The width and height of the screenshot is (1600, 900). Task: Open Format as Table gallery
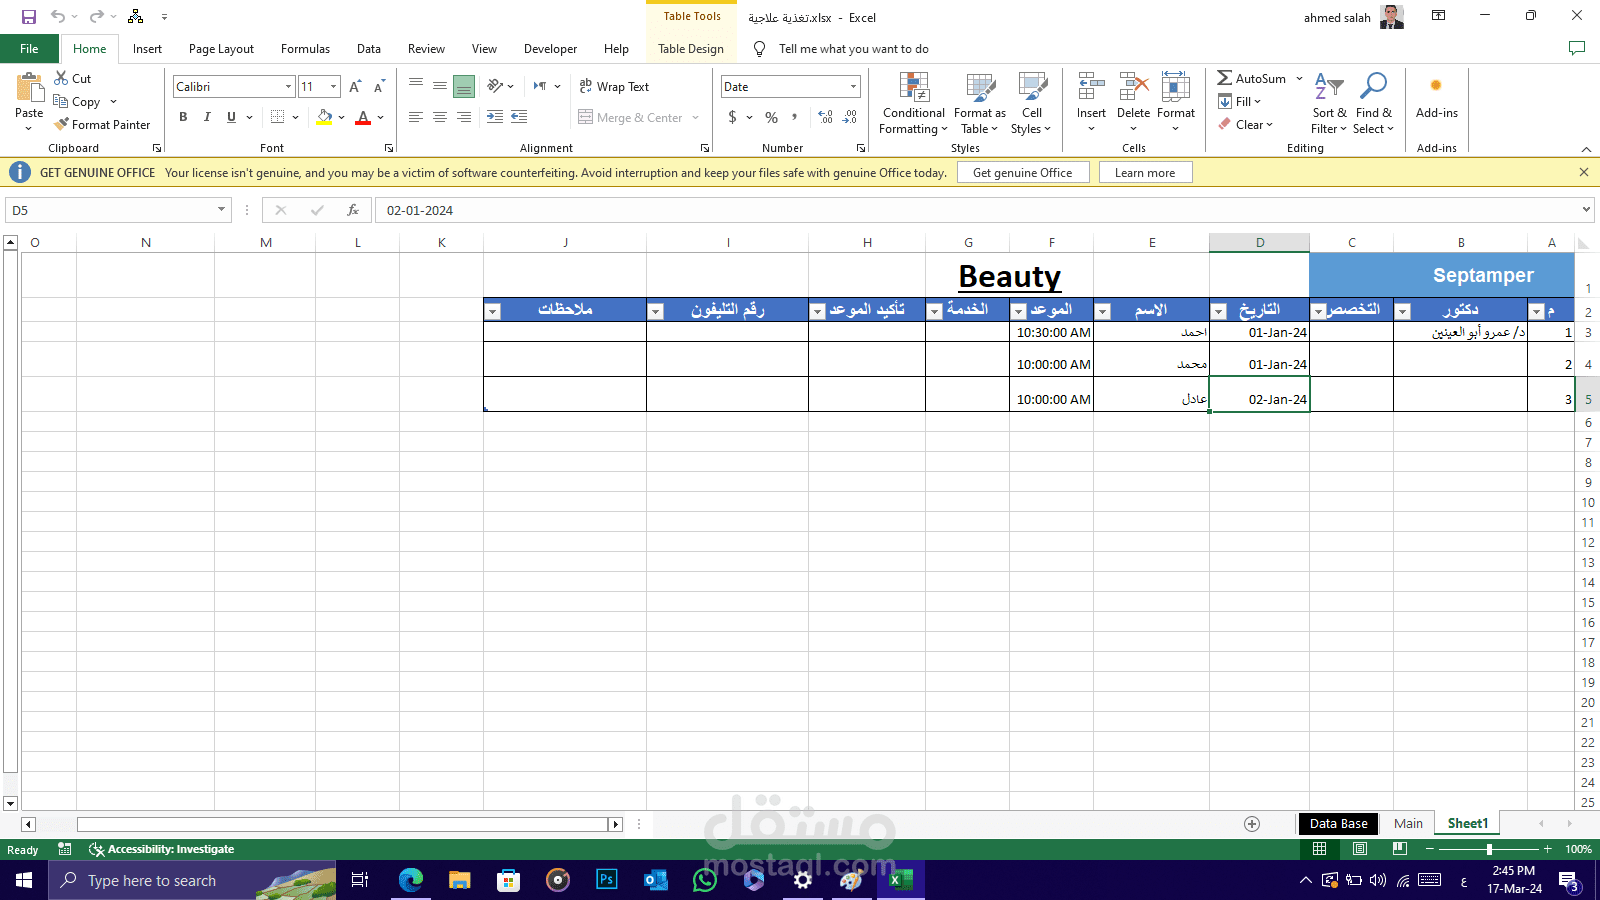point(980,103)
